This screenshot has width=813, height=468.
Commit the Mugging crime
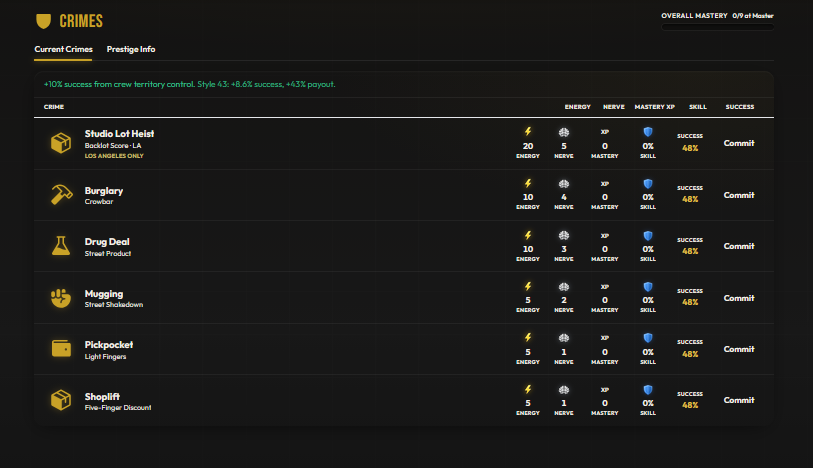(739, 298)
